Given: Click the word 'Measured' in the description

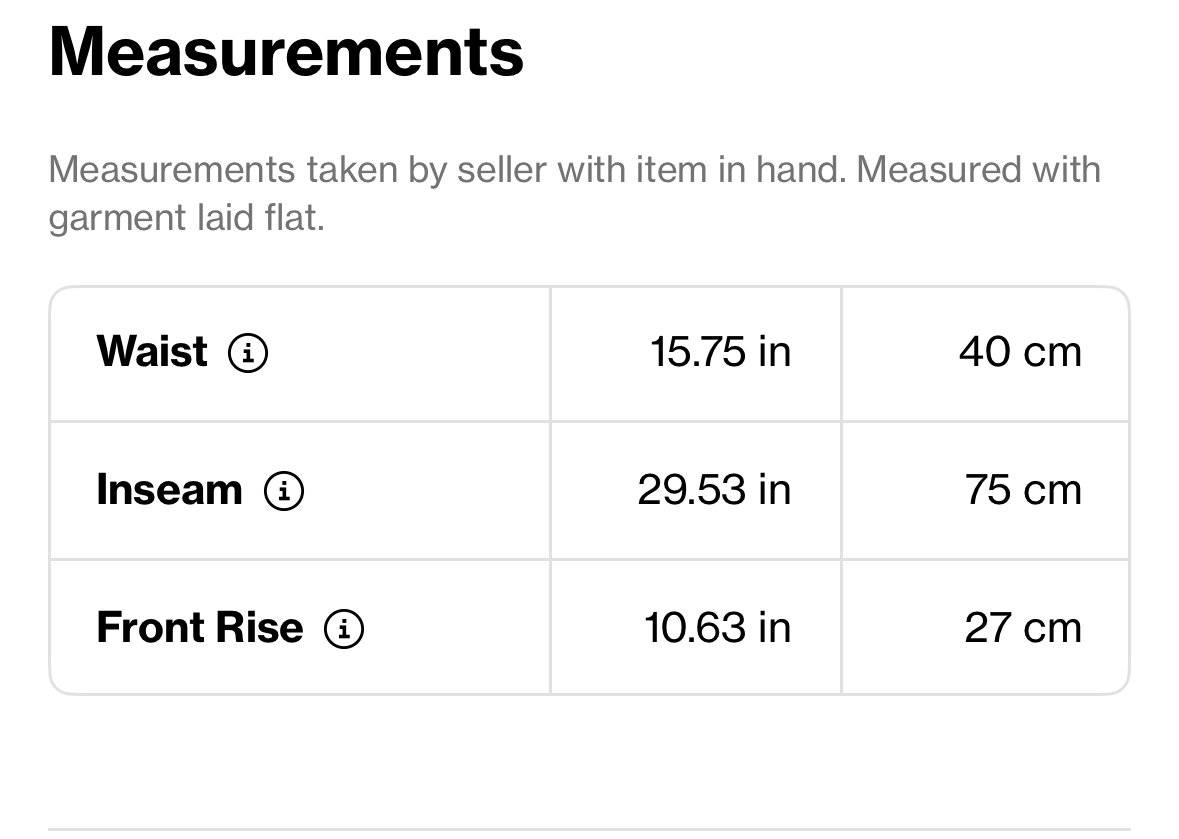Looking at the screenshot, I should click(x=938, y=169).
